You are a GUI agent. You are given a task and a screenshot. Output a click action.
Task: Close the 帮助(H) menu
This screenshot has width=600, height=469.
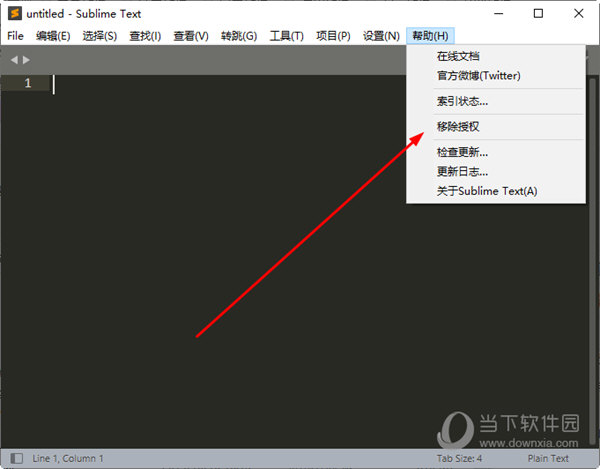click(430, 36)
